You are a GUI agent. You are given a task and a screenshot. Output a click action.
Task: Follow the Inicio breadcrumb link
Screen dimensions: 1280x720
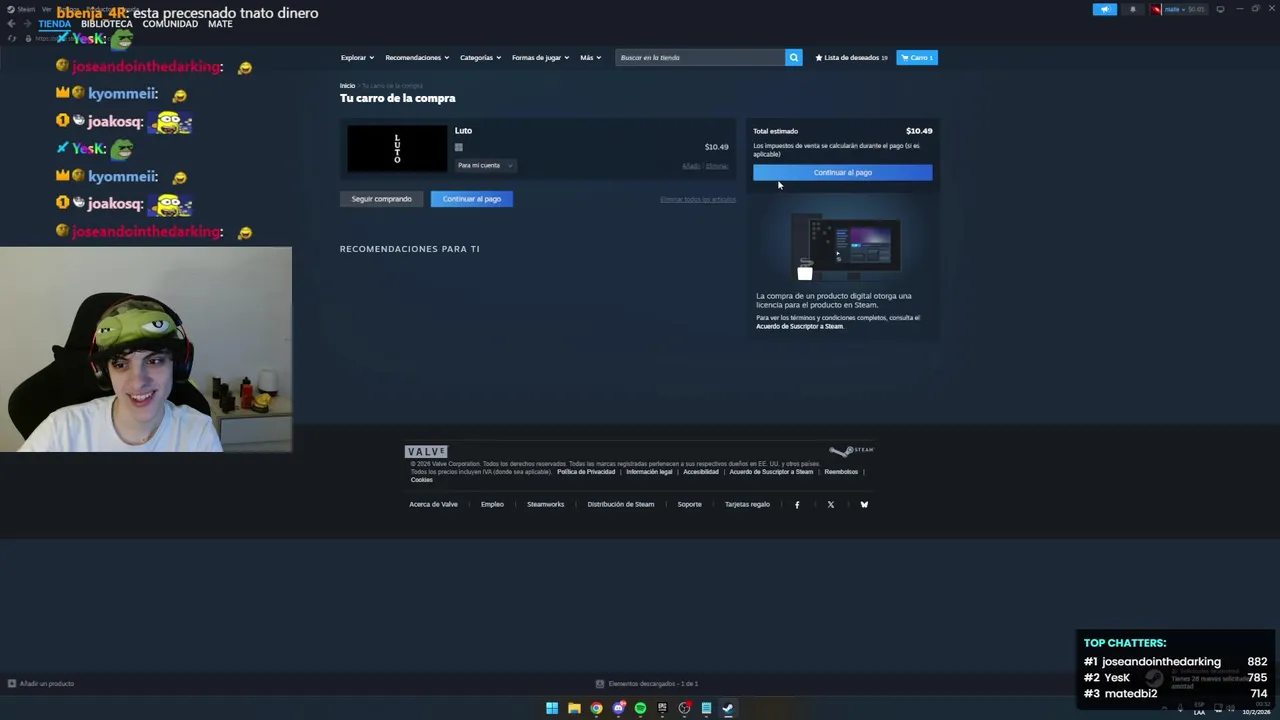(347, 86)
